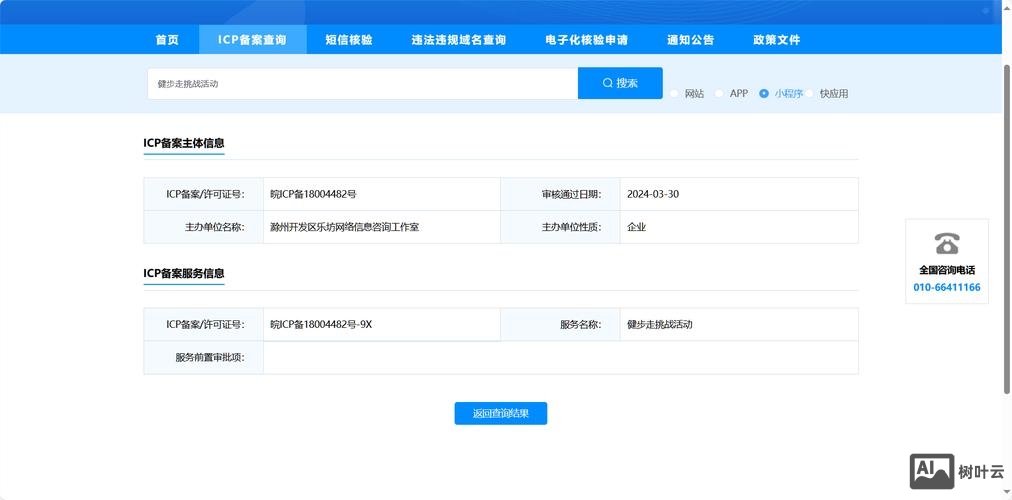Viewport: 1012px width, 500px height.
Task: Open the 通知公告 tab
Action: click(x=691, y=40)
